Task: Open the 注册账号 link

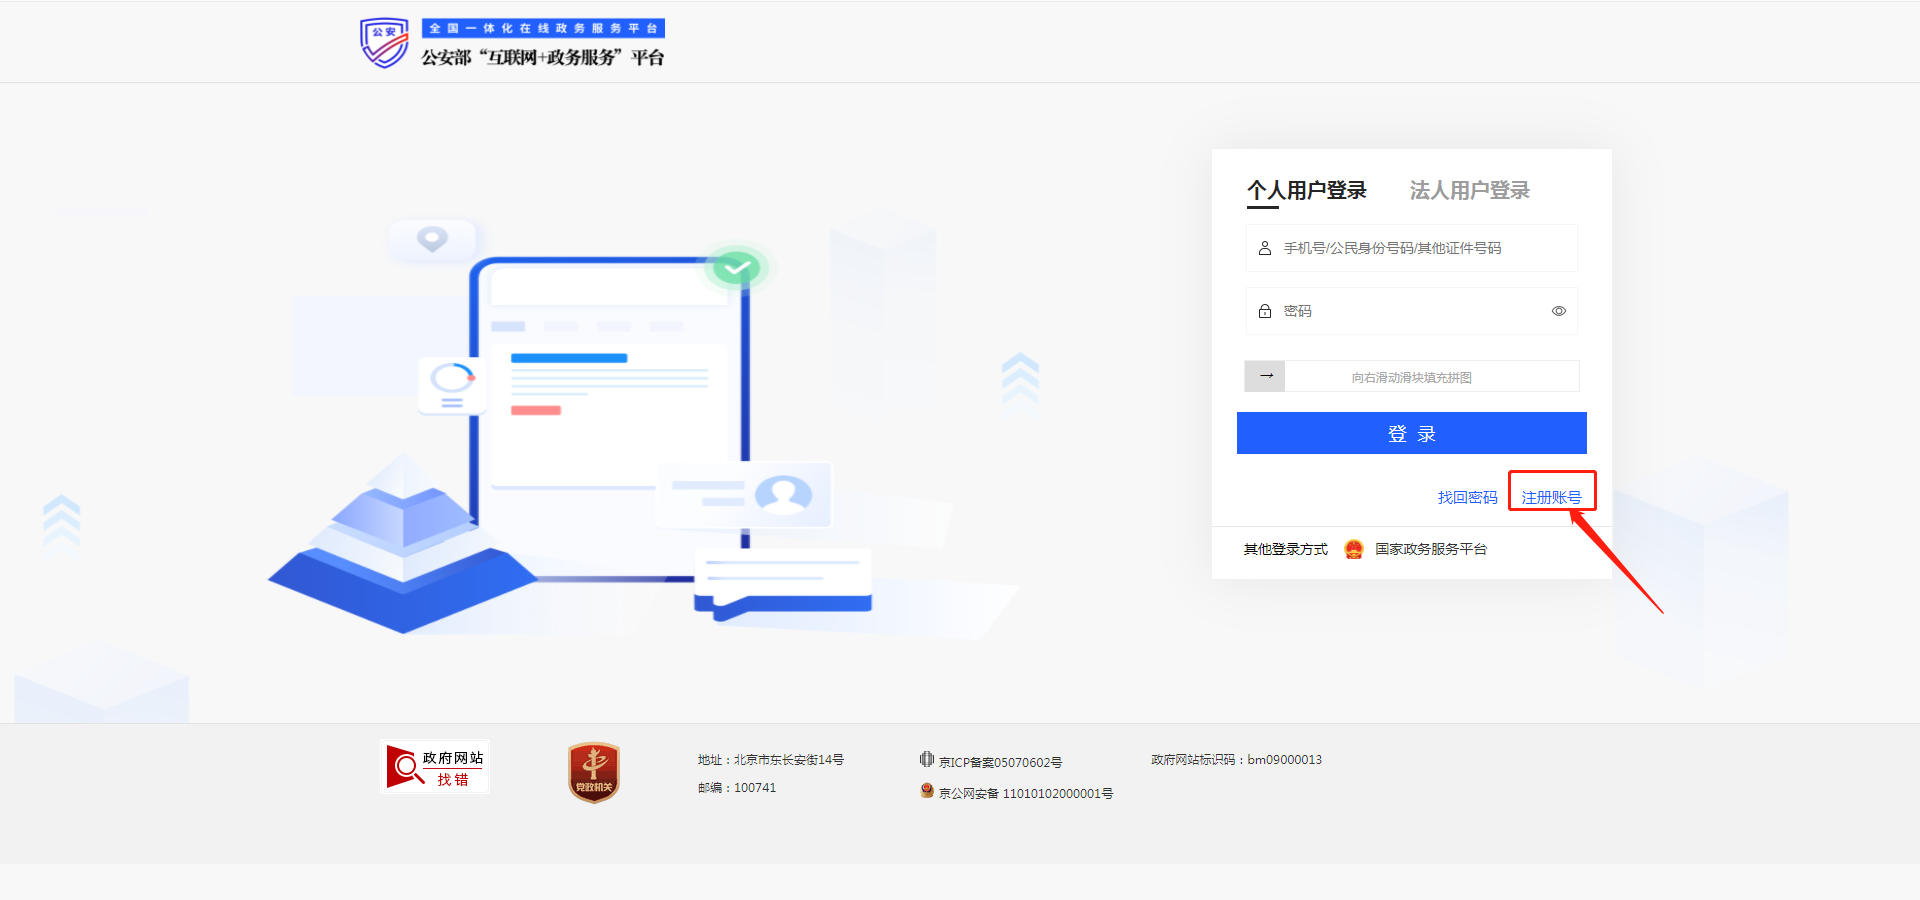Action: pos(1552,497)
